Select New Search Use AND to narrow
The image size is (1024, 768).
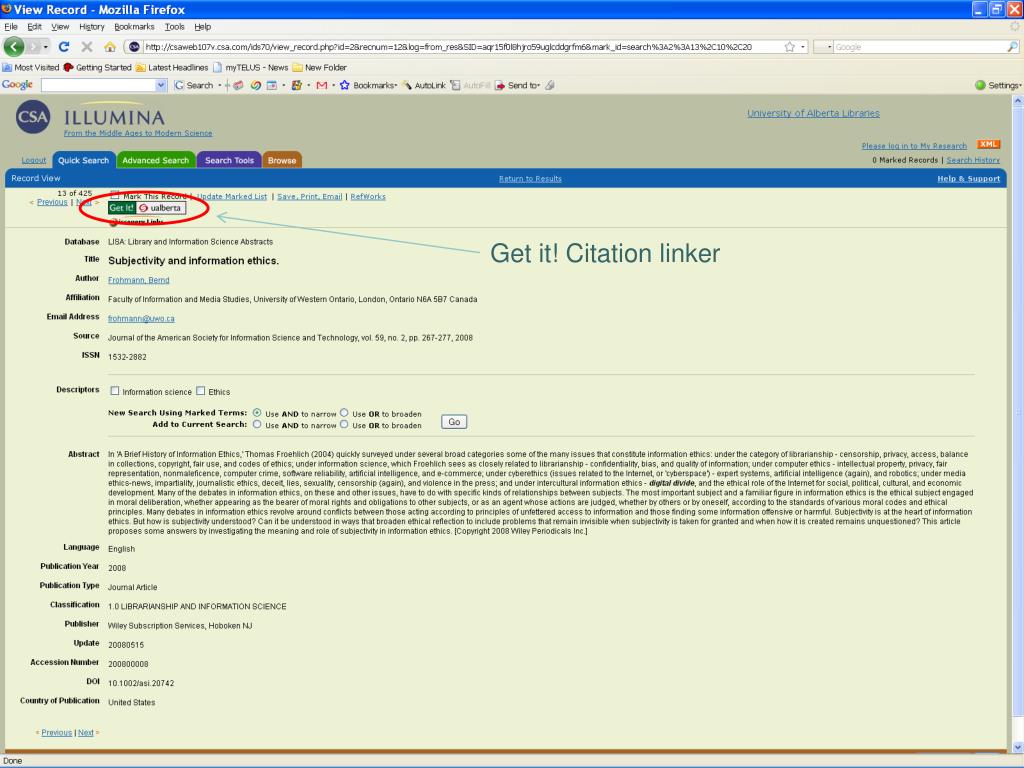click(x=257, y=413)
